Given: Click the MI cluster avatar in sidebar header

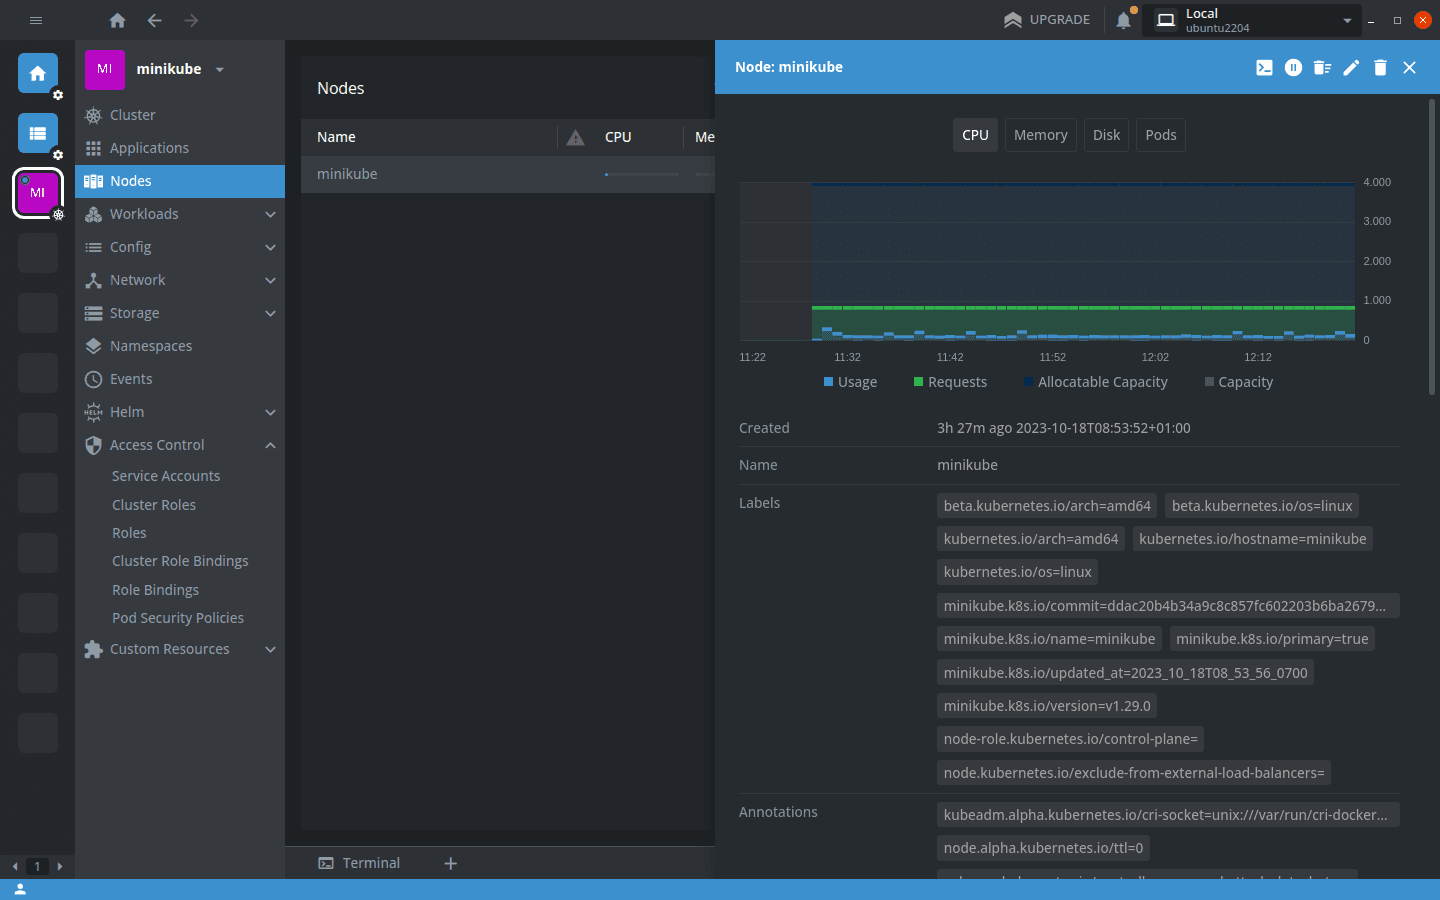Looking at the screenshot, I should [x=105, y=69].
